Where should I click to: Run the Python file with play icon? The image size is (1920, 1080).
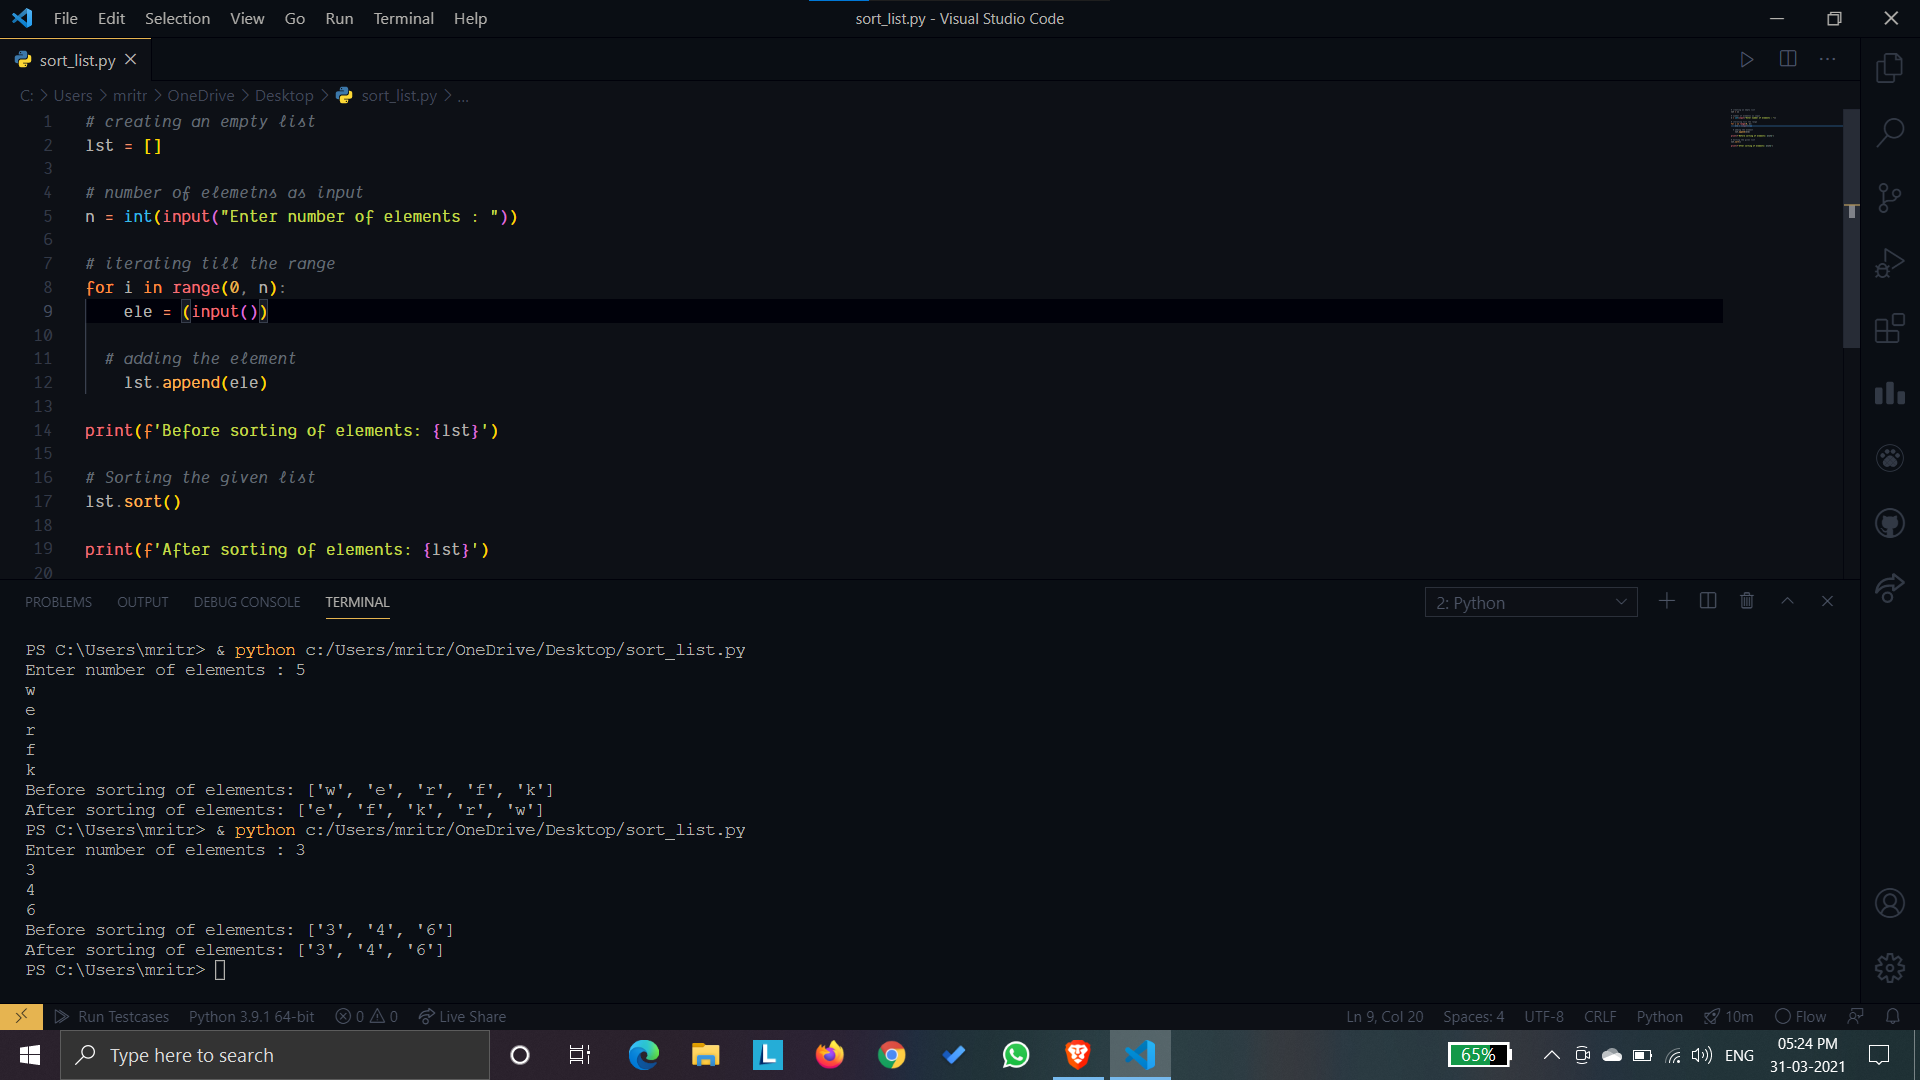point(1746,60)
